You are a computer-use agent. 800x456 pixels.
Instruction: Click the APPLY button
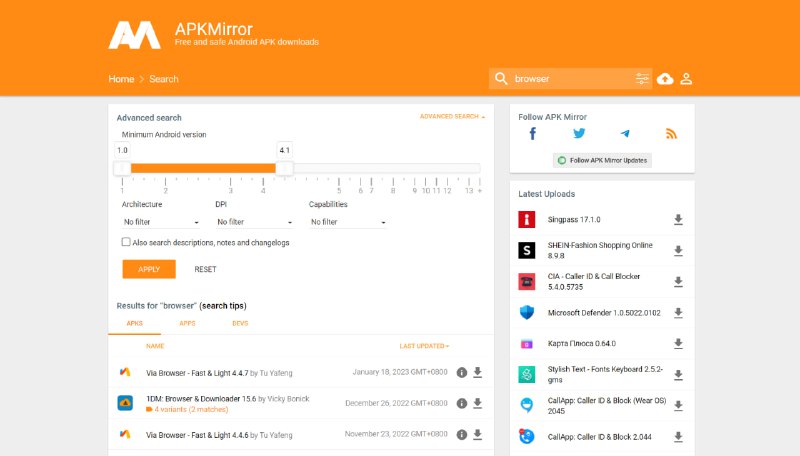point(149,269)
